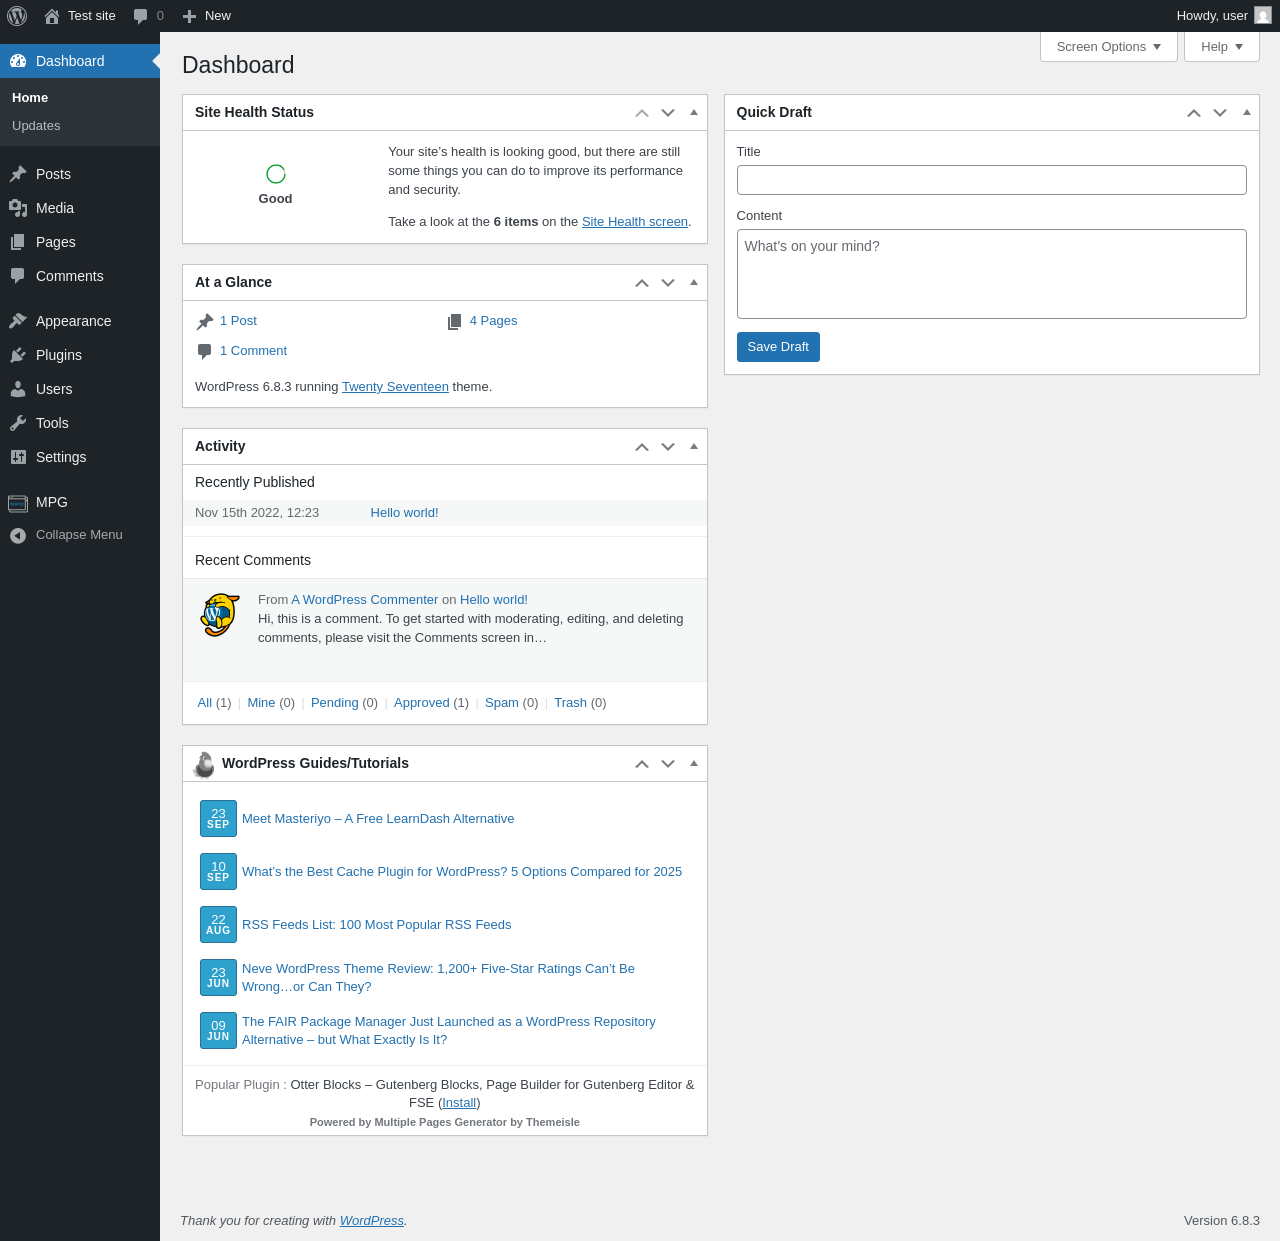Collapse the Quick Draft panel
The image size is (1280, 1241).
tap(1247, 113)
